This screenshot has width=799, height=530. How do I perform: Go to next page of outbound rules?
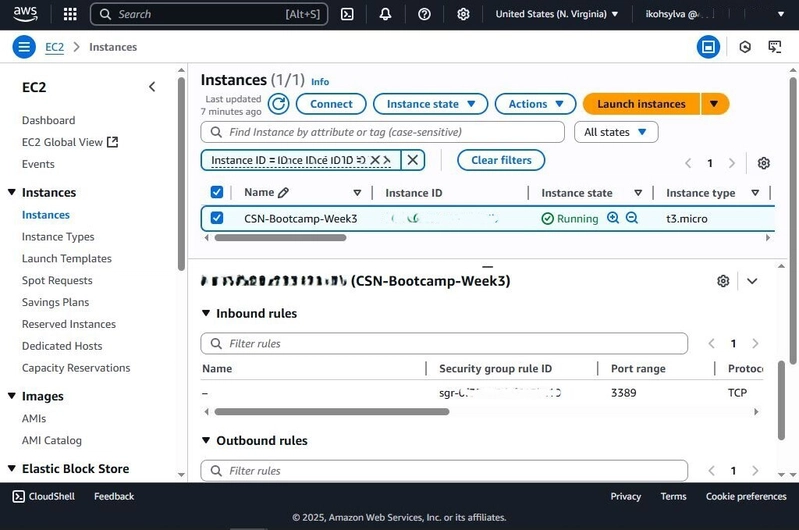(755, 471)
